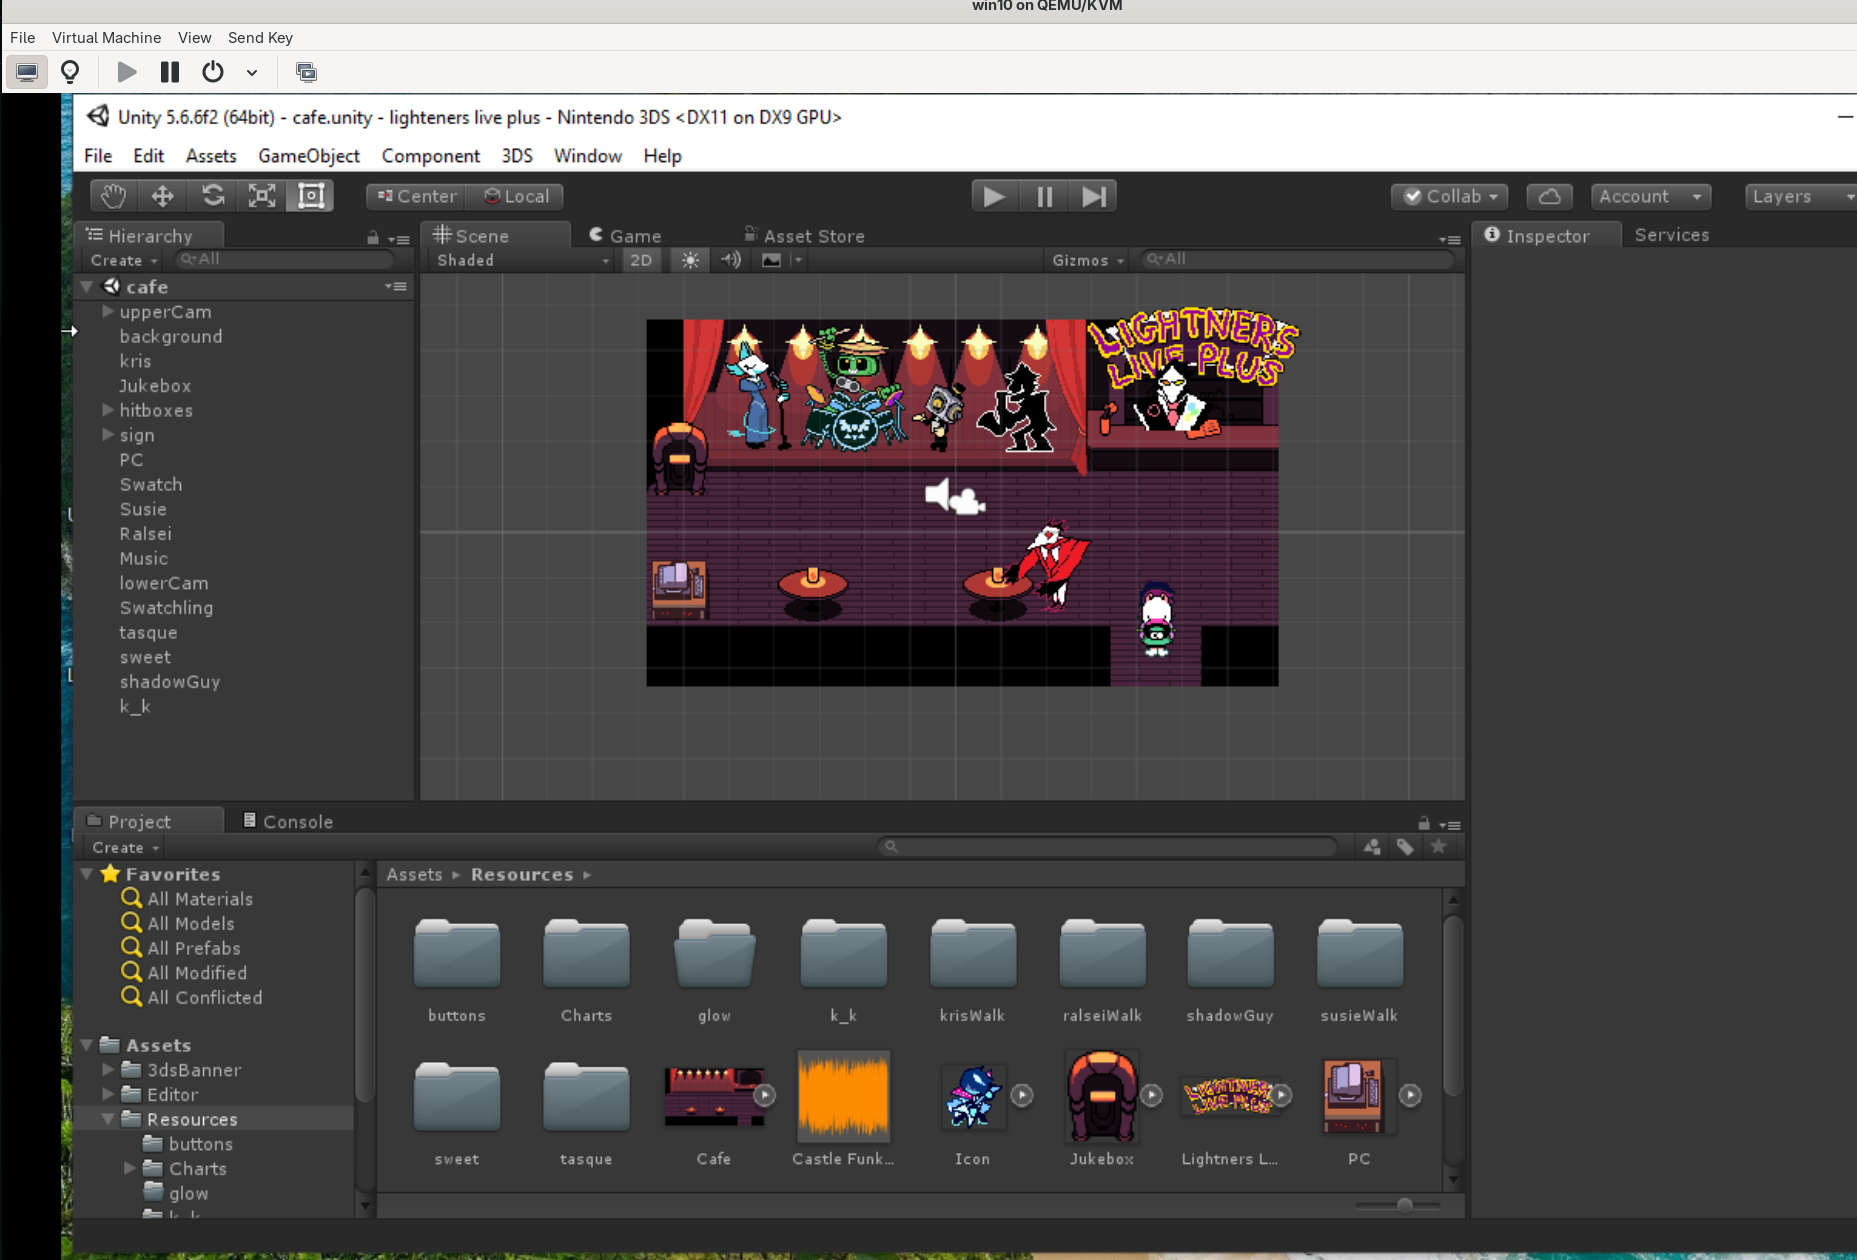Viewport: 1857px width, 1260px height.
Task: Expand the Charts folder in project tree
Action: (x=130, y=1168)
